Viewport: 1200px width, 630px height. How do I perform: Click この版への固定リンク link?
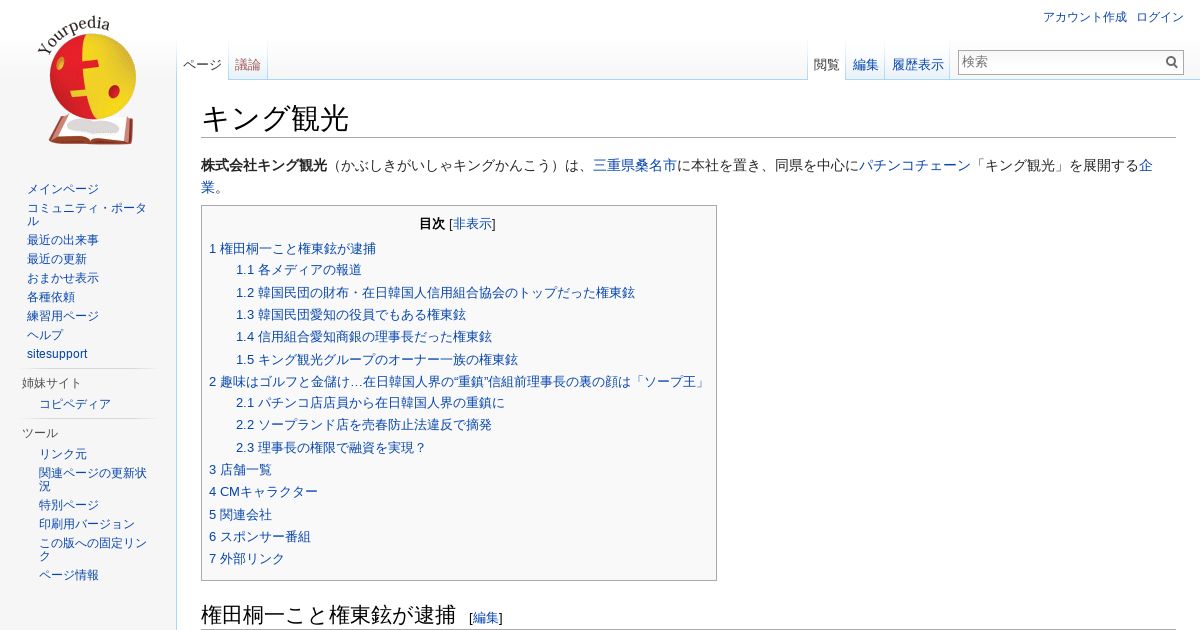(x=93, y=549)
